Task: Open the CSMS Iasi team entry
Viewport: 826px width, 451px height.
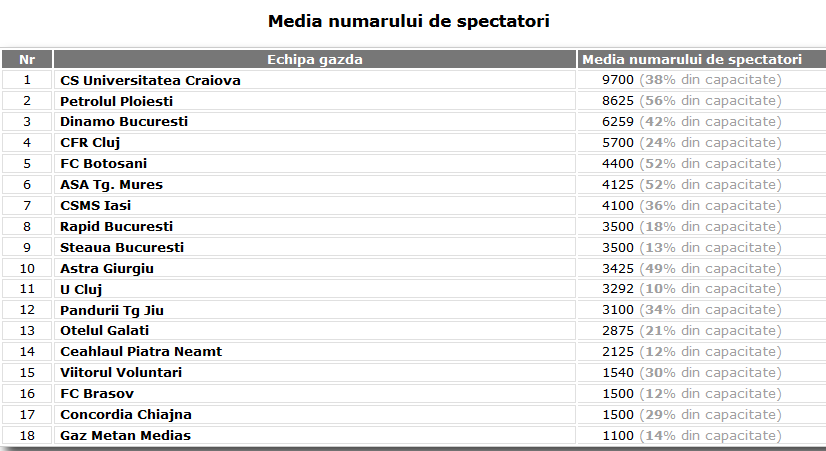Action: click(x=96, y=206)
